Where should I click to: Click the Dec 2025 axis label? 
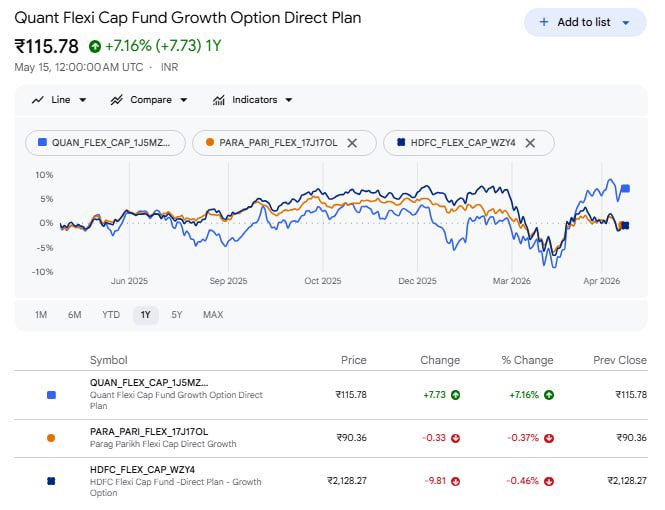point(417,281)
